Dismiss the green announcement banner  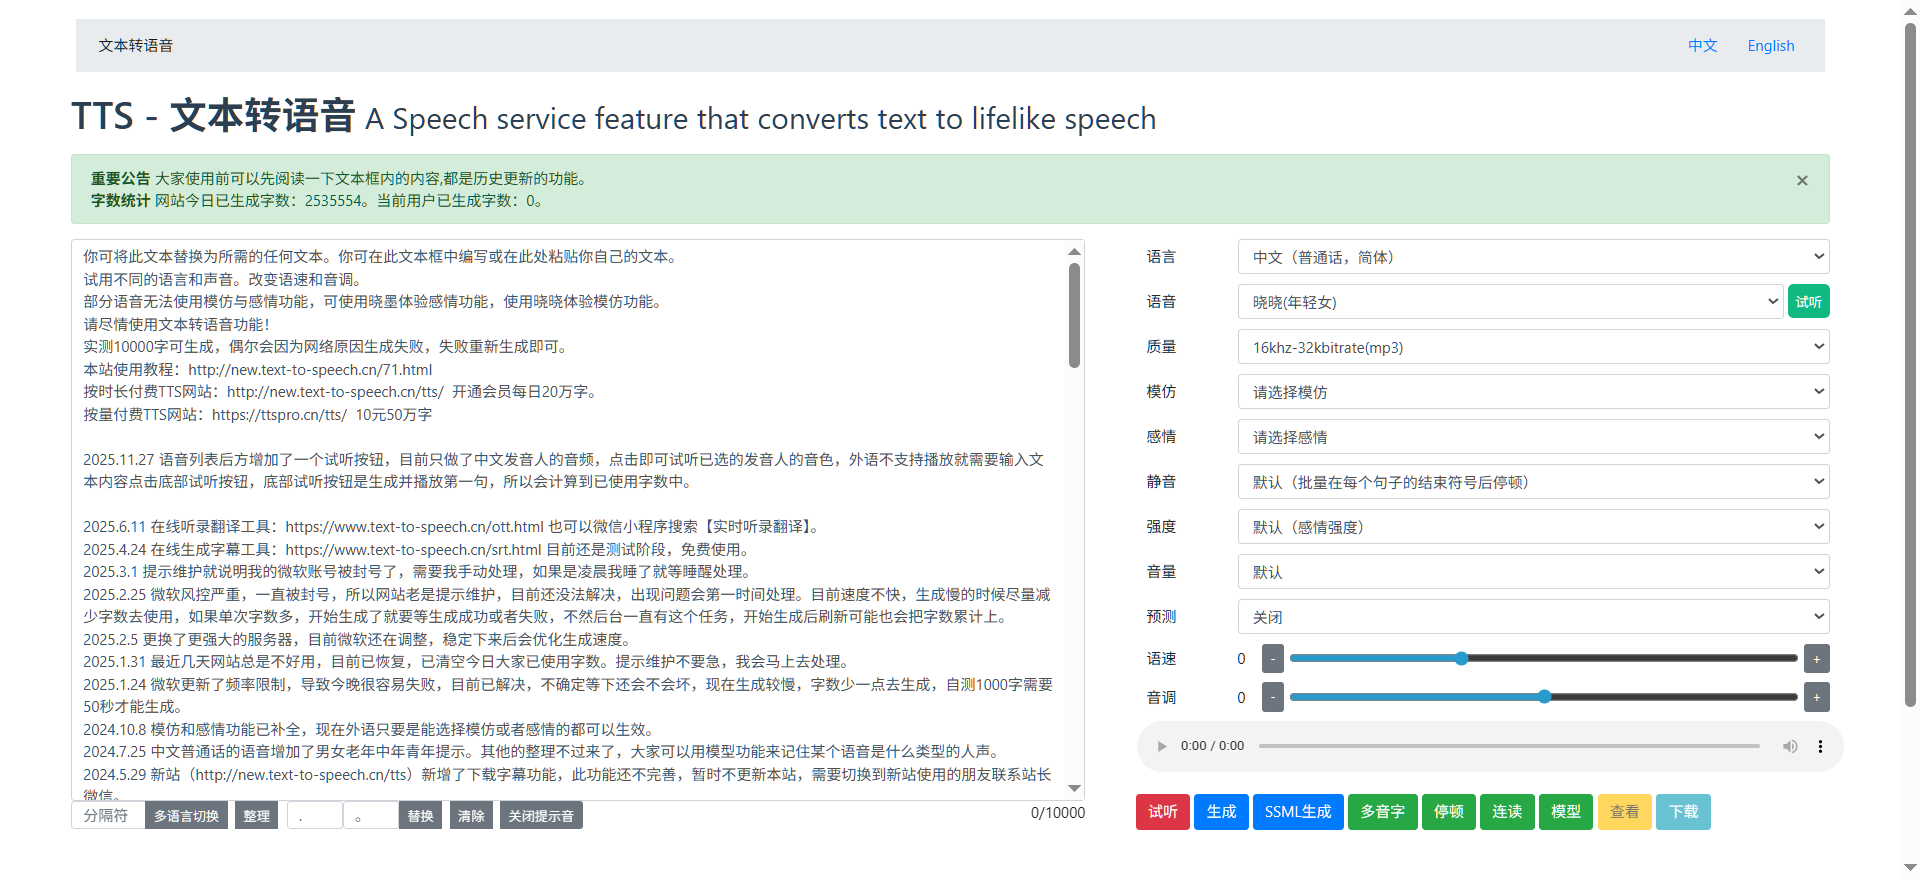1802,181
